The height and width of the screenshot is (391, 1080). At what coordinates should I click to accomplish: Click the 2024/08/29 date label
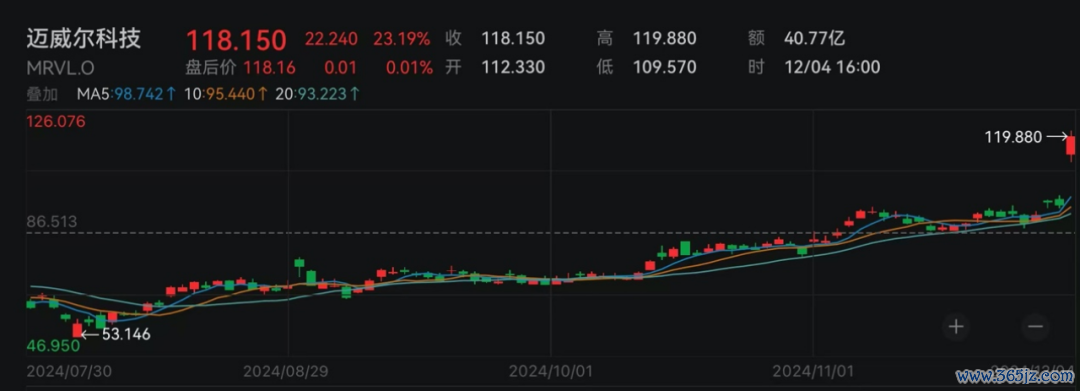pos(286,372)
